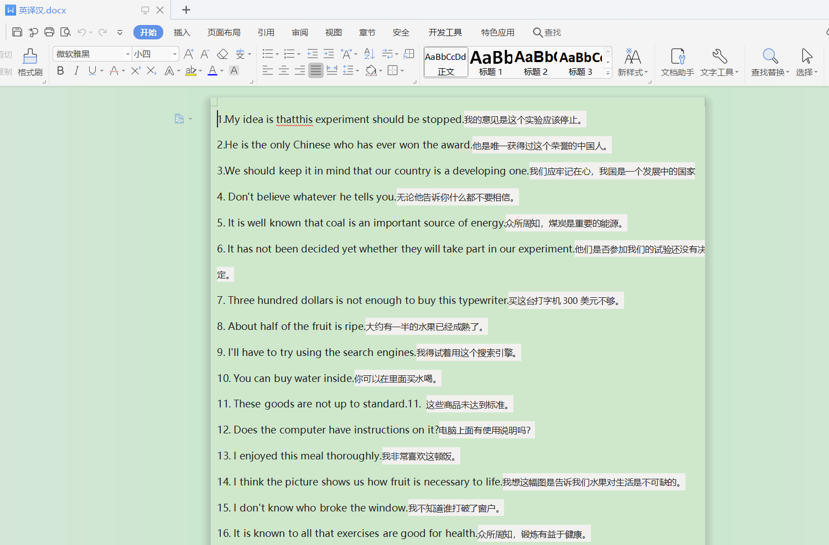Screen dimensions: 829x545
Task: Click the bulleted list icon
Action: click(268, 54)
